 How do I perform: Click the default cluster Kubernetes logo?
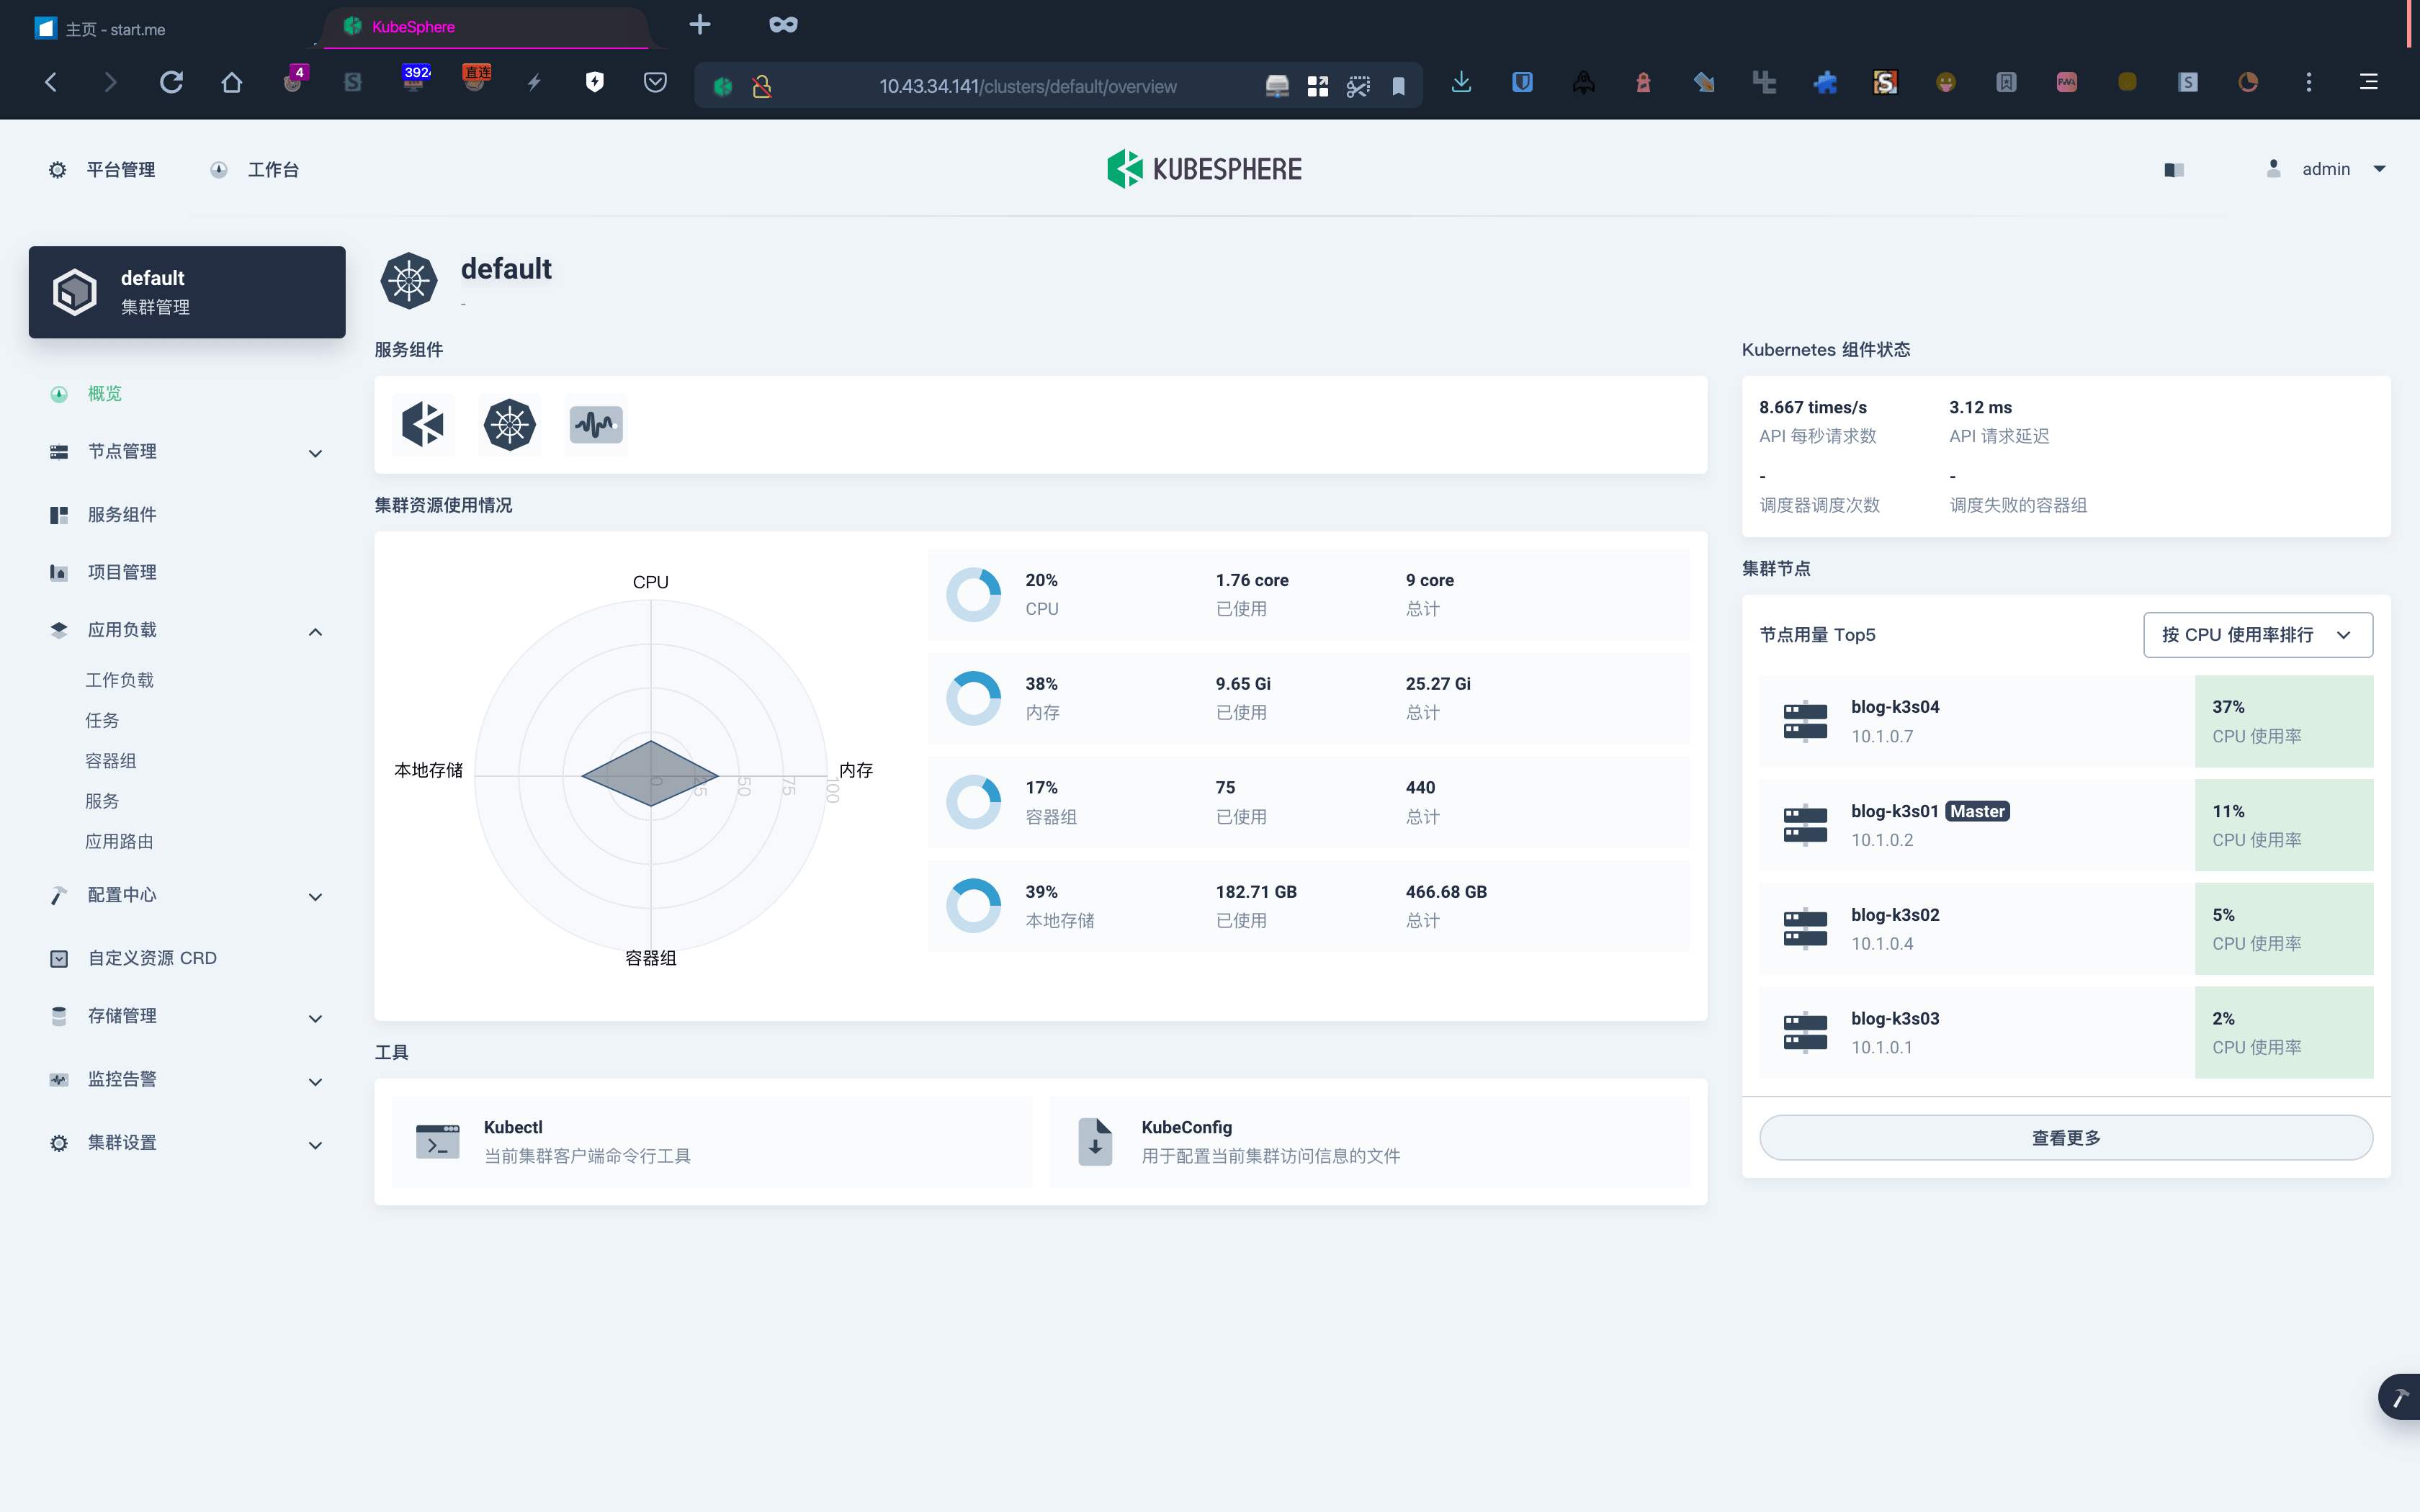pyautogui.click(x=409, y=281)
